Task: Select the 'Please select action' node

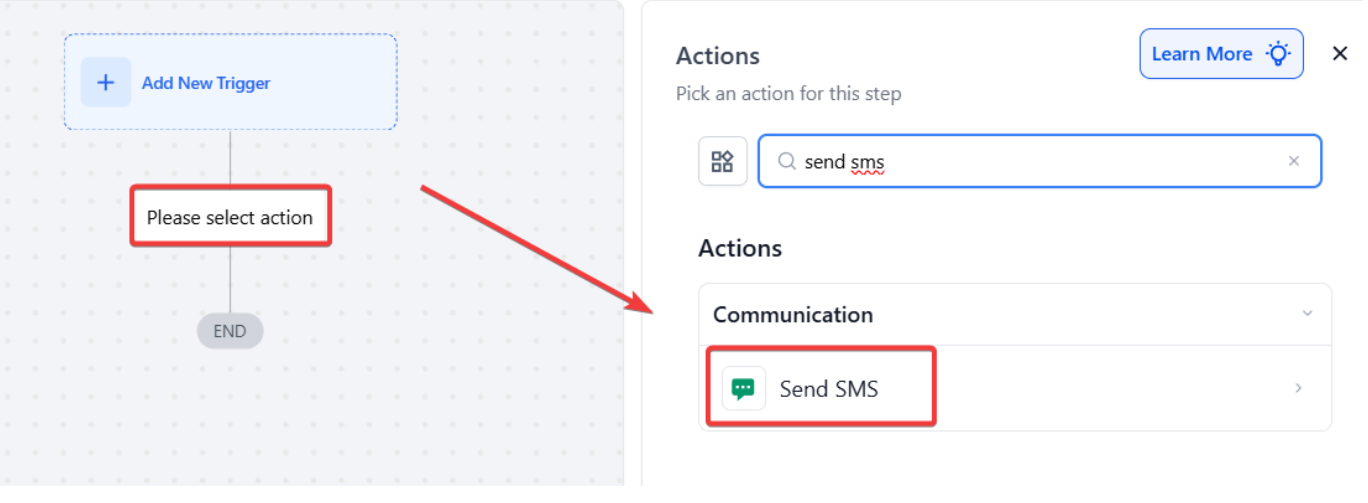Action: point(230,217)
